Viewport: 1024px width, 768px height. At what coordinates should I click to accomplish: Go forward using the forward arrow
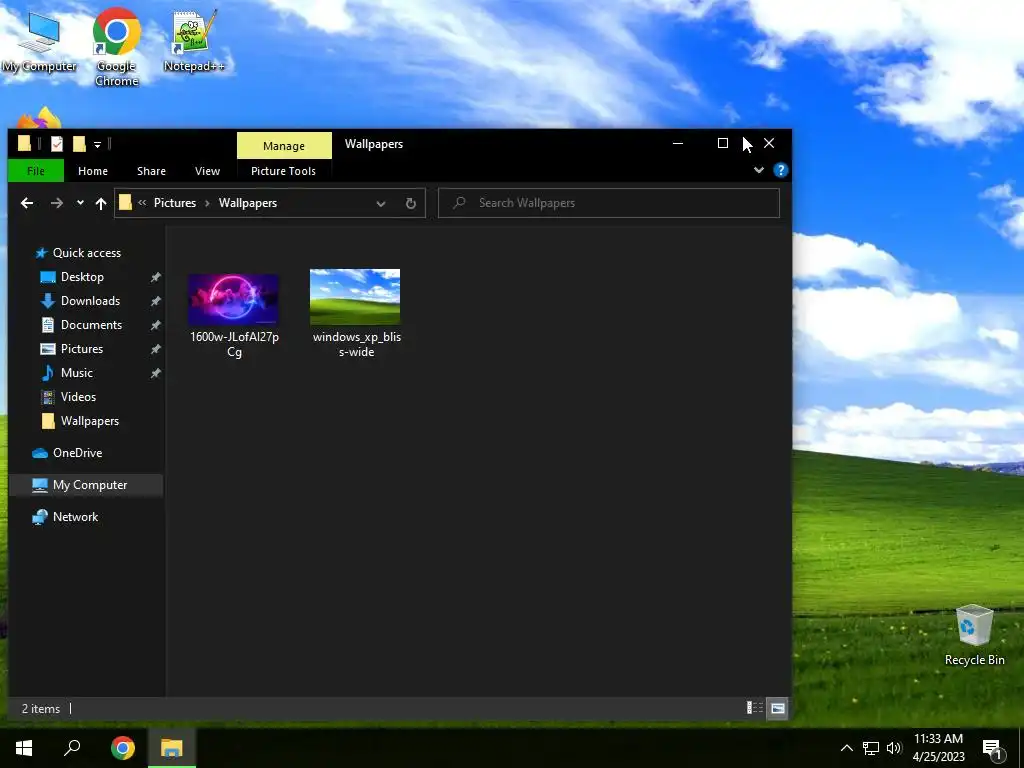click(x=57, y=203)
